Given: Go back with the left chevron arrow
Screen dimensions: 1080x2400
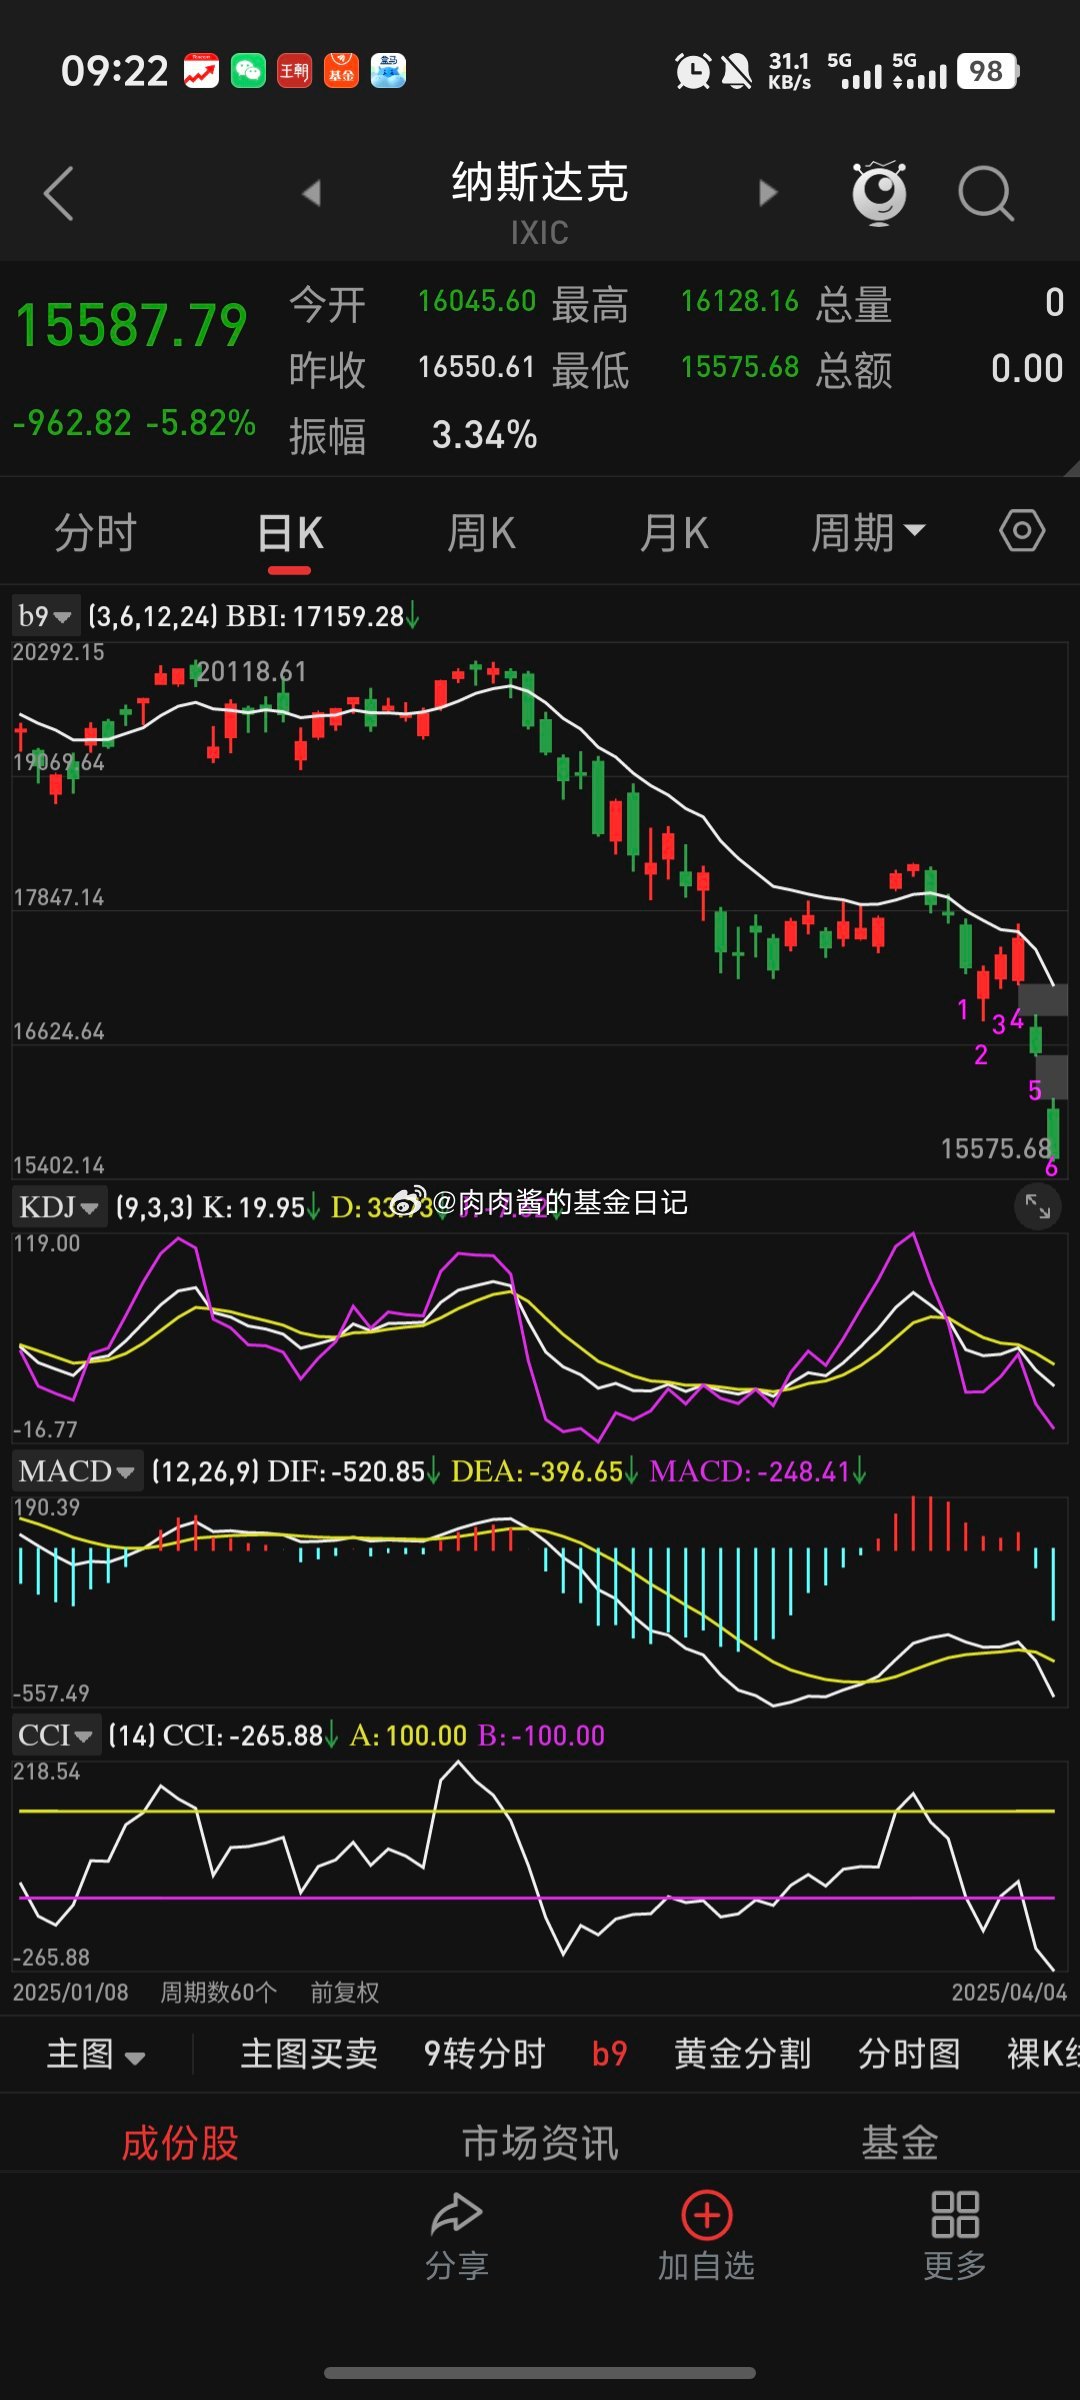Looking at the screenshot, I should pyautogui.click(x=59, y=193).
